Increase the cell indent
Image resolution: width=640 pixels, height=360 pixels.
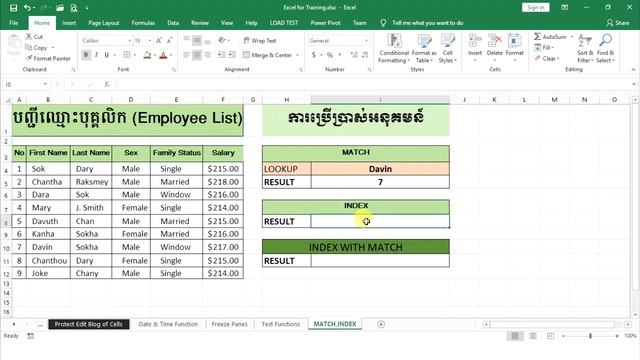[x=231, y=55]
